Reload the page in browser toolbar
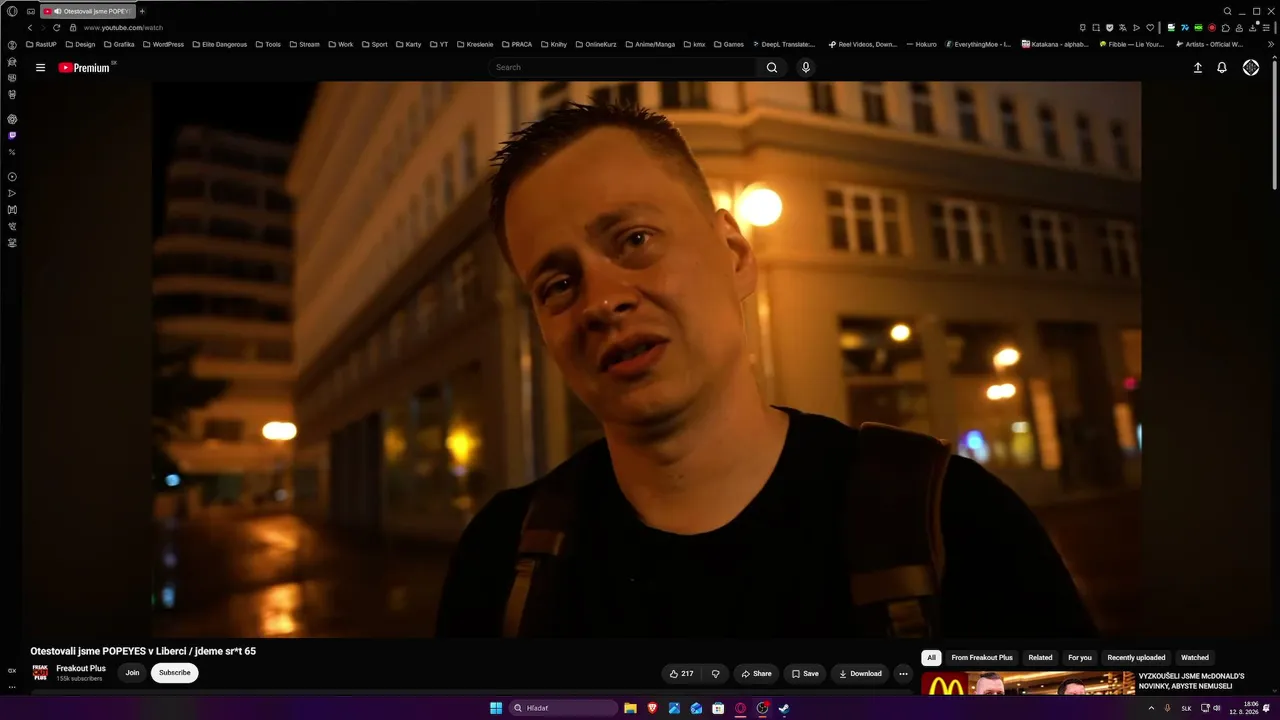This screenshot has width=1280, height=720. 56,28
